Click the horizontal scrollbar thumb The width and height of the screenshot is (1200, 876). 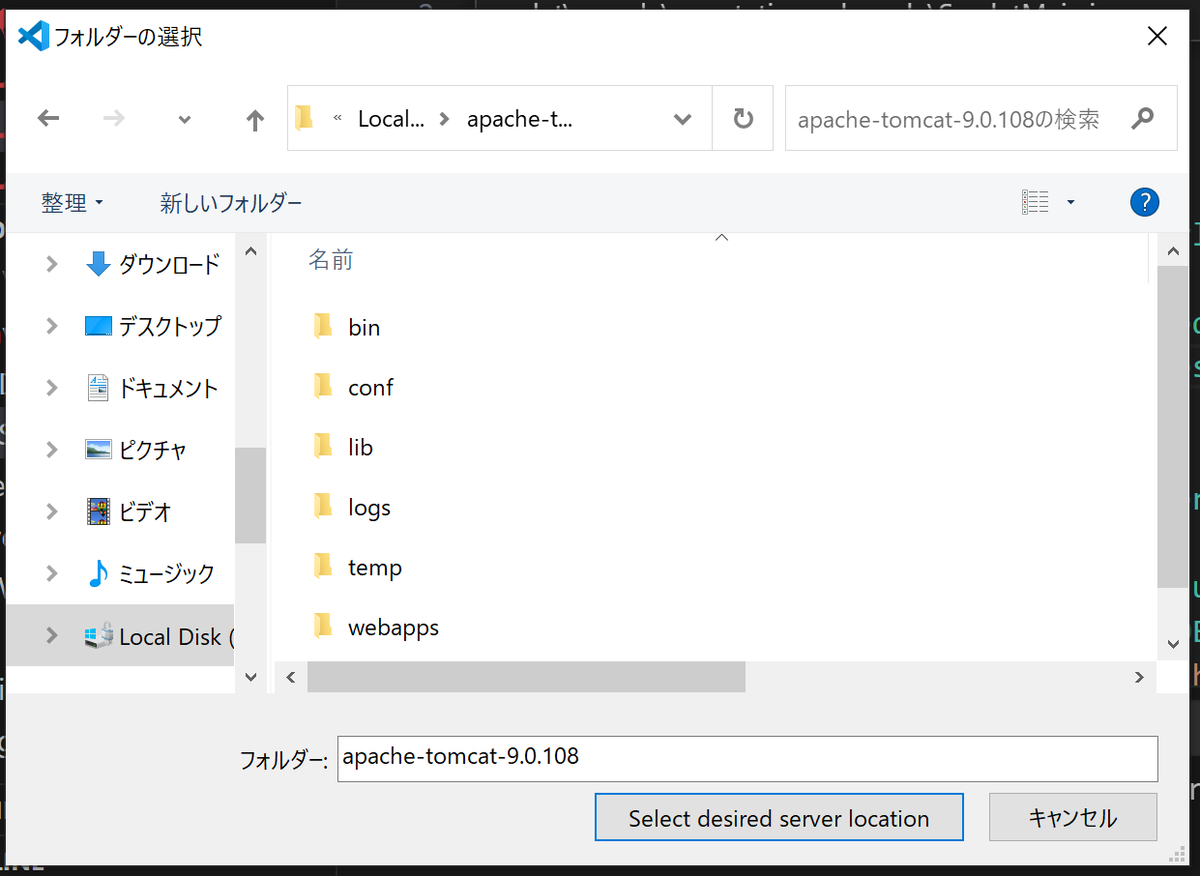(x=526, y=677)
